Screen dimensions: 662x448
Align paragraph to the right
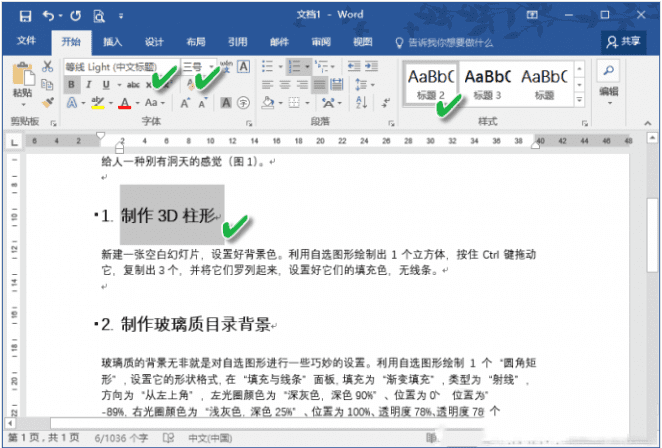[x=302, y=84]
